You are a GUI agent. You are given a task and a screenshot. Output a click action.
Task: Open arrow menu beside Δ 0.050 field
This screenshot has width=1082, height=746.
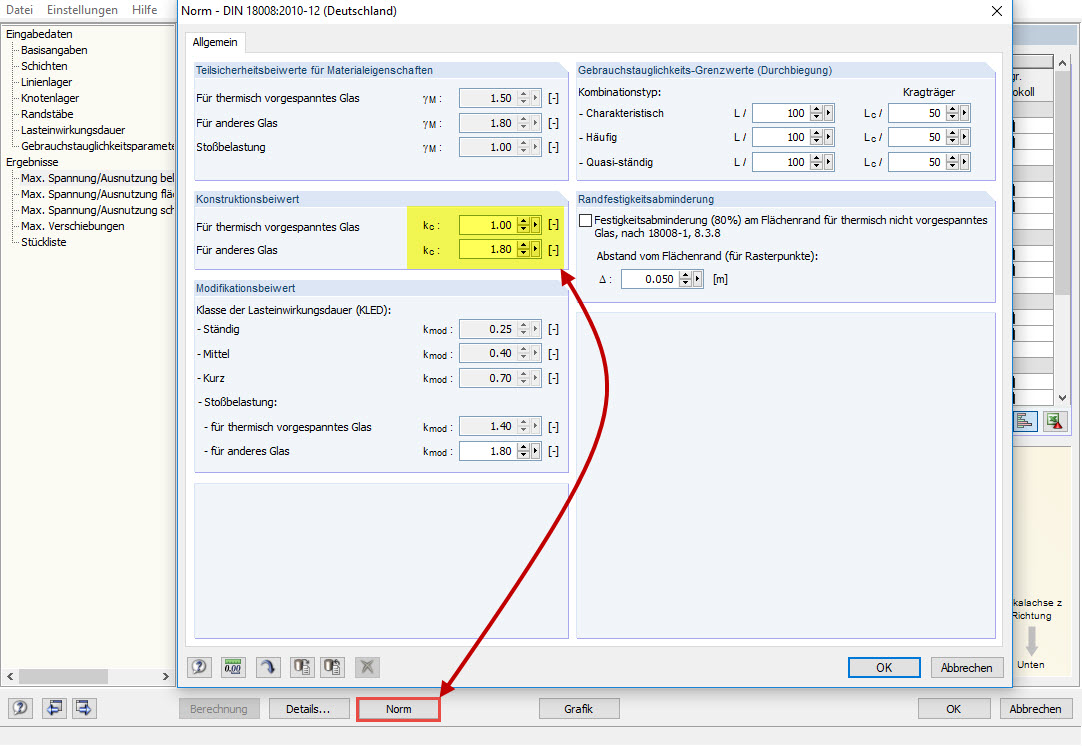pyautogui.click(x=697, y=279)
